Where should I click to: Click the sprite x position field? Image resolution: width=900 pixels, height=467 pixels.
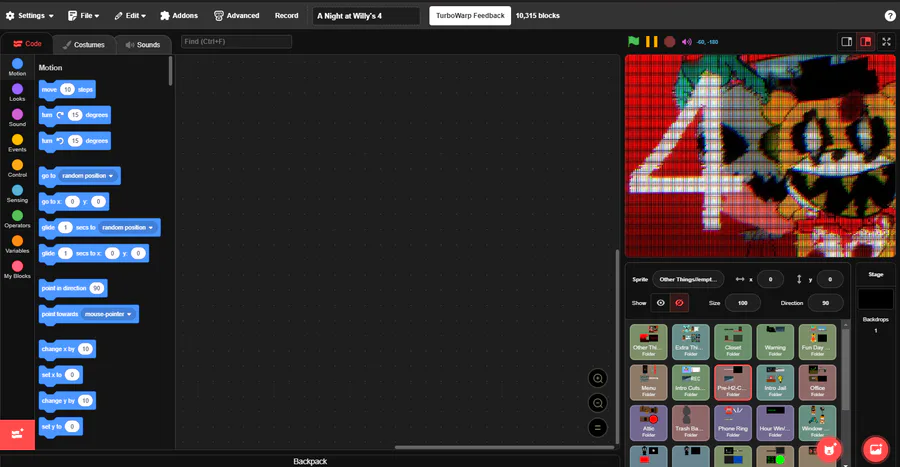pyautogui.click(x=770, y=279)
